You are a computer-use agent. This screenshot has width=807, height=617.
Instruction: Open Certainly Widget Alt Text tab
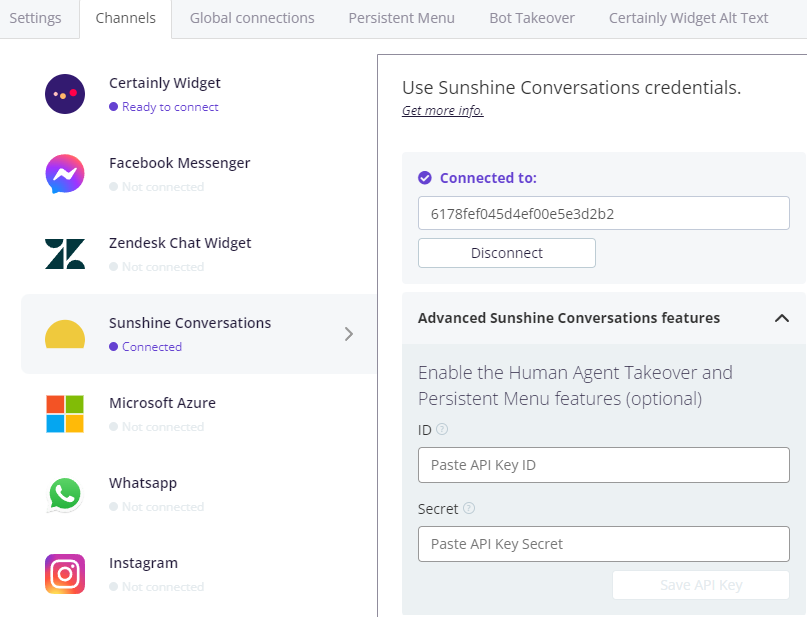pos(688,18)
